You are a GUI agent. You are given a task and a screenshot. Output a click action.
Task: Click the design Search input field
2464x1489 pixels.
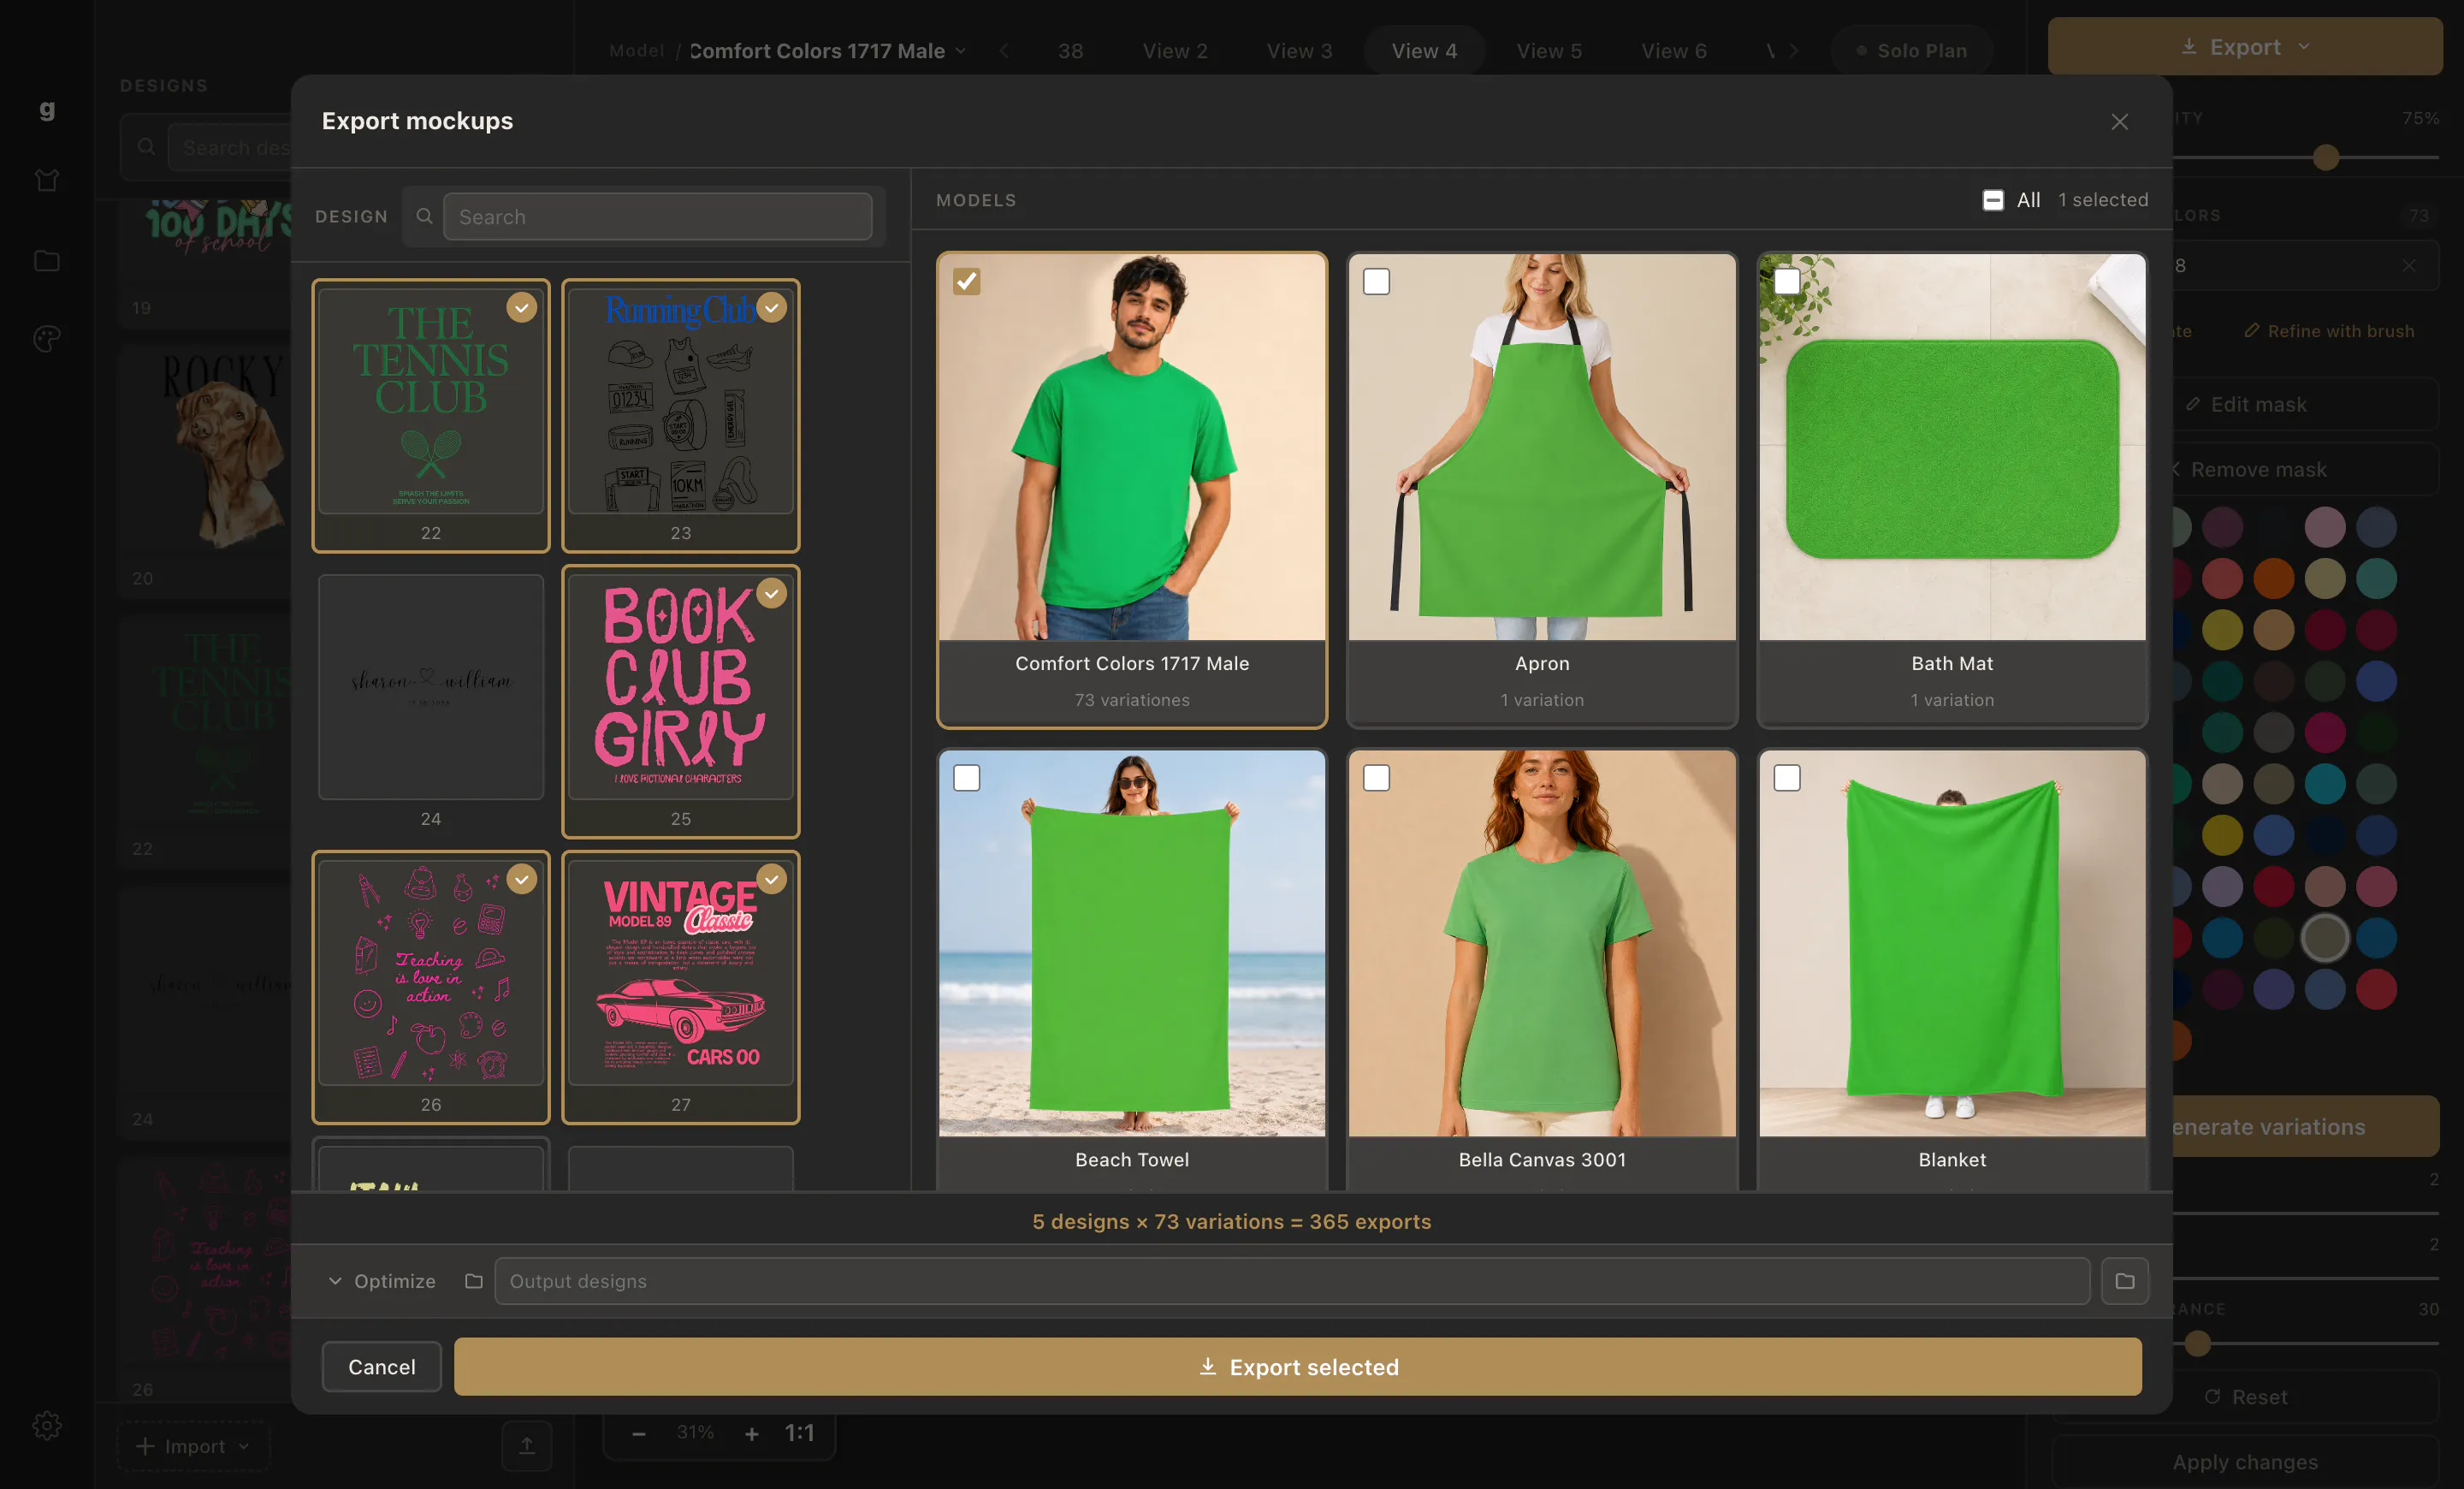pyautogui.click(x=657, y=216)
